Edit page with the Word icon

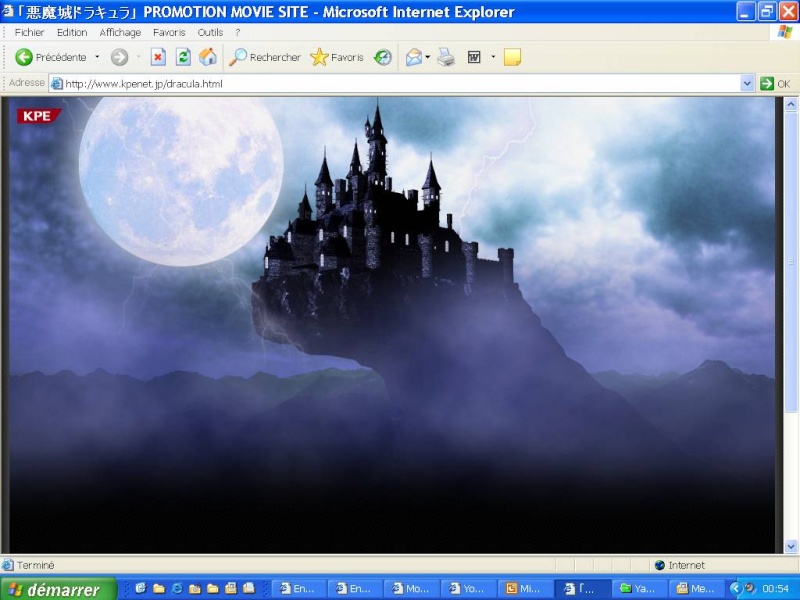pyautogui.click(x=474, y=57)
